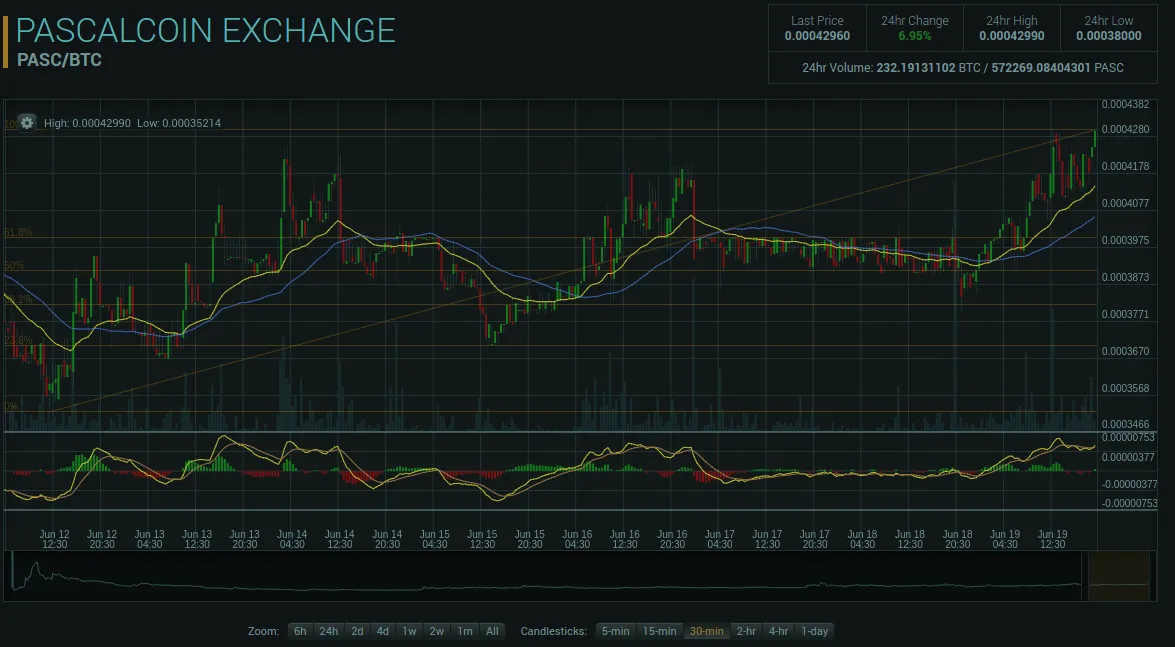Click the 24hr High 0.00042990 value

coord(1012,36)
